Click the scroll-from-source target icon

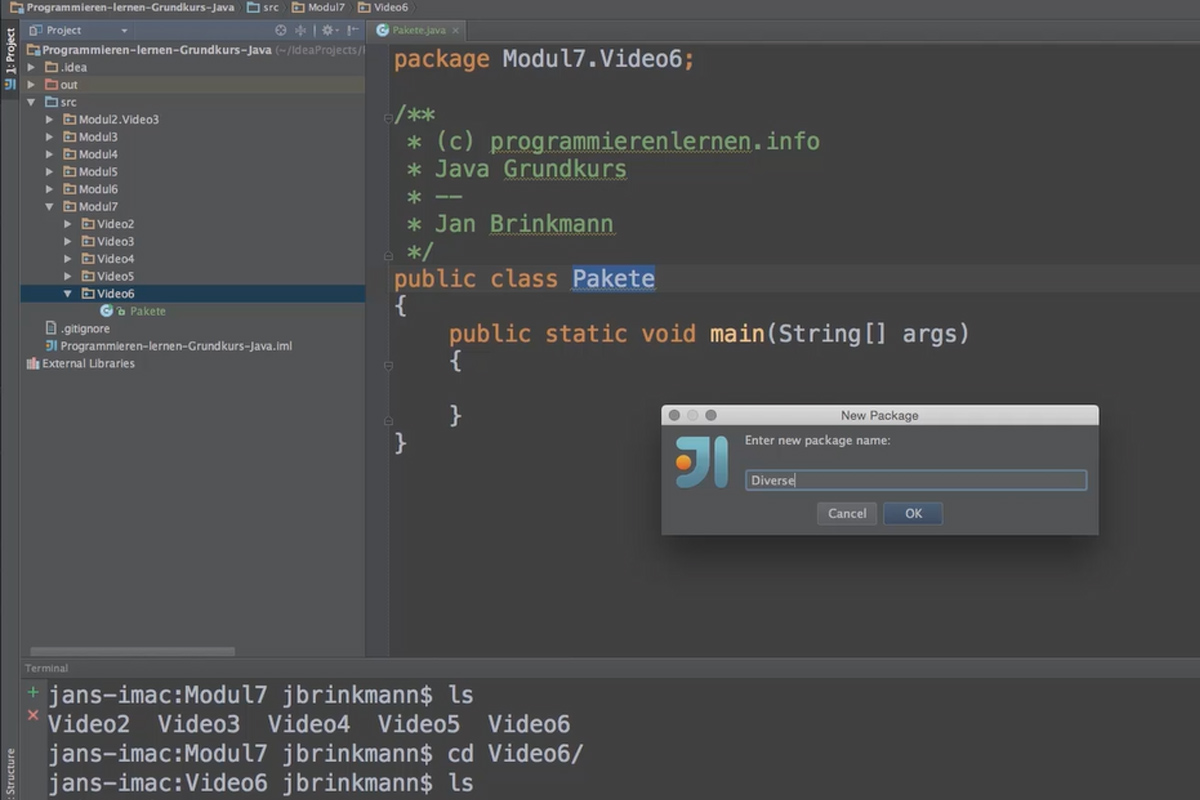[x=281, y=30]
